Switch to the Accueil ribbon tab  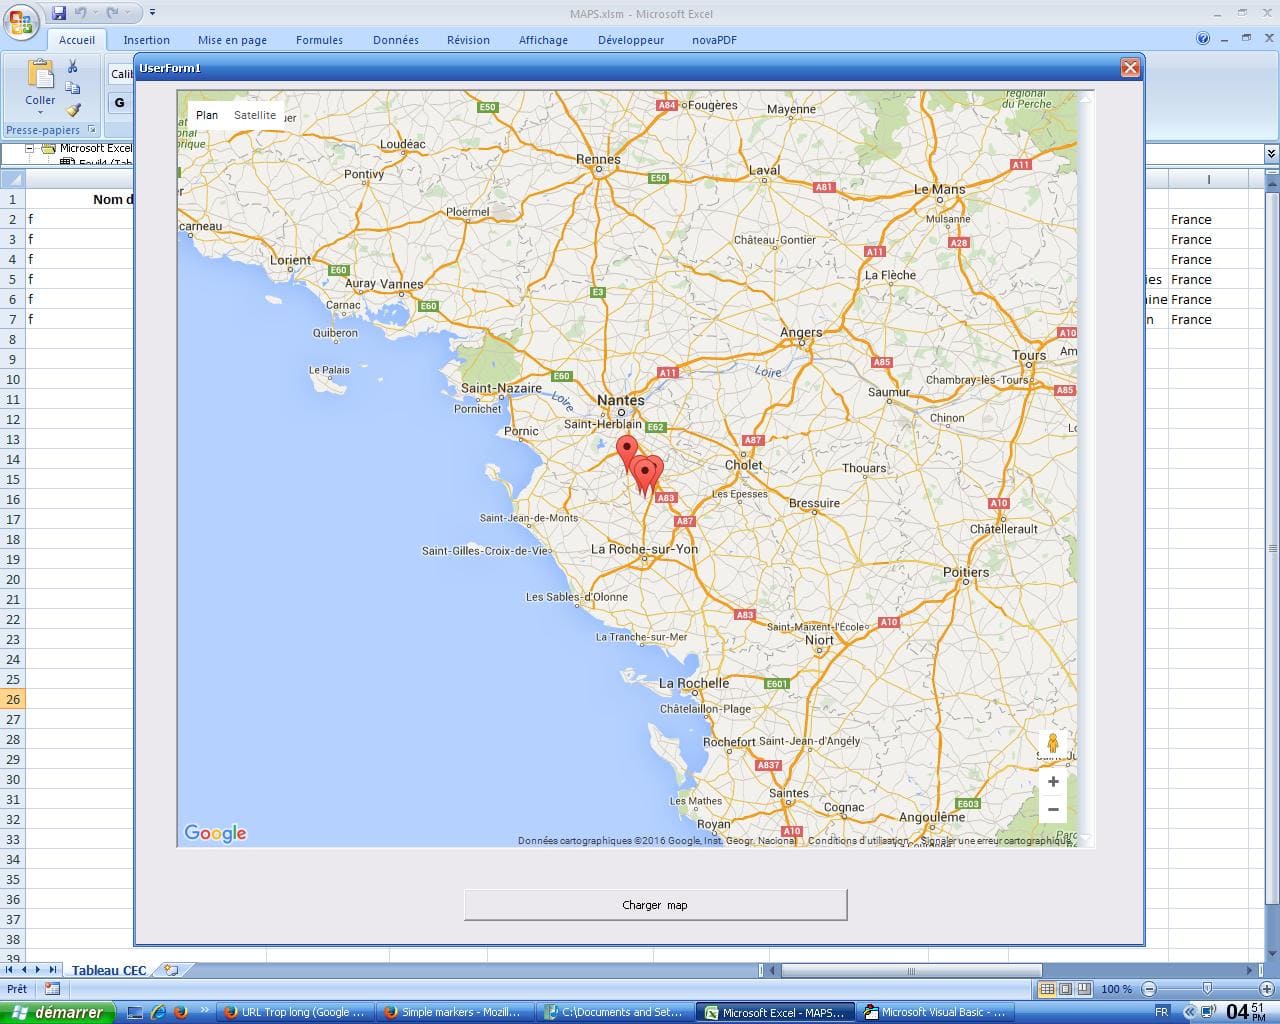coord(77,40)
